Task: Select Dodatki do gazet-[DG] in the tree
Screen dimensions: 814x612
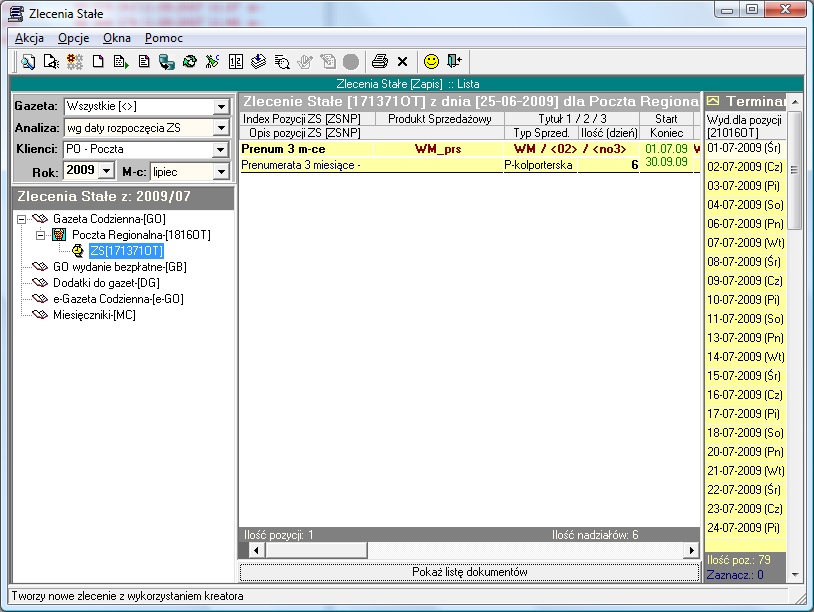Action: (x=106, y=283)
